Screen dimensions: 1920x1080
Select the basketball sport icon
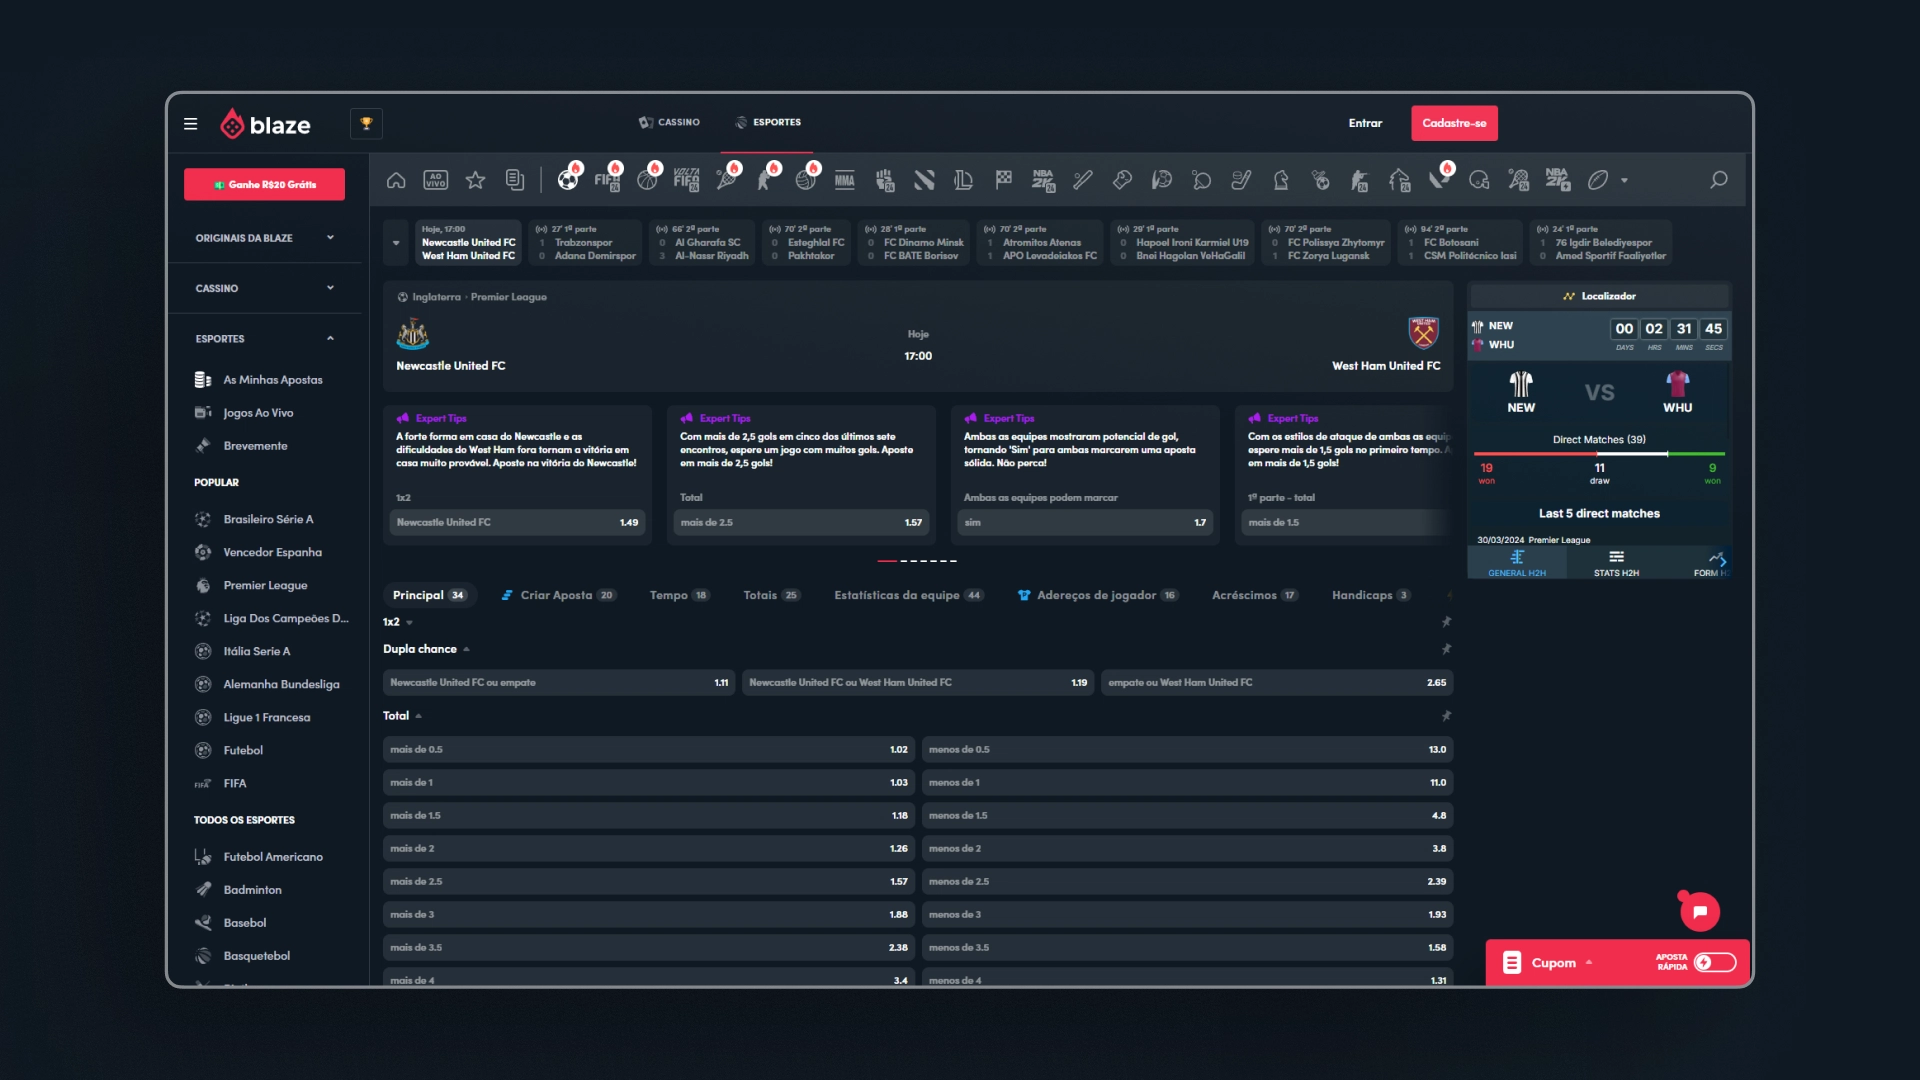click(x=647, y=180)
